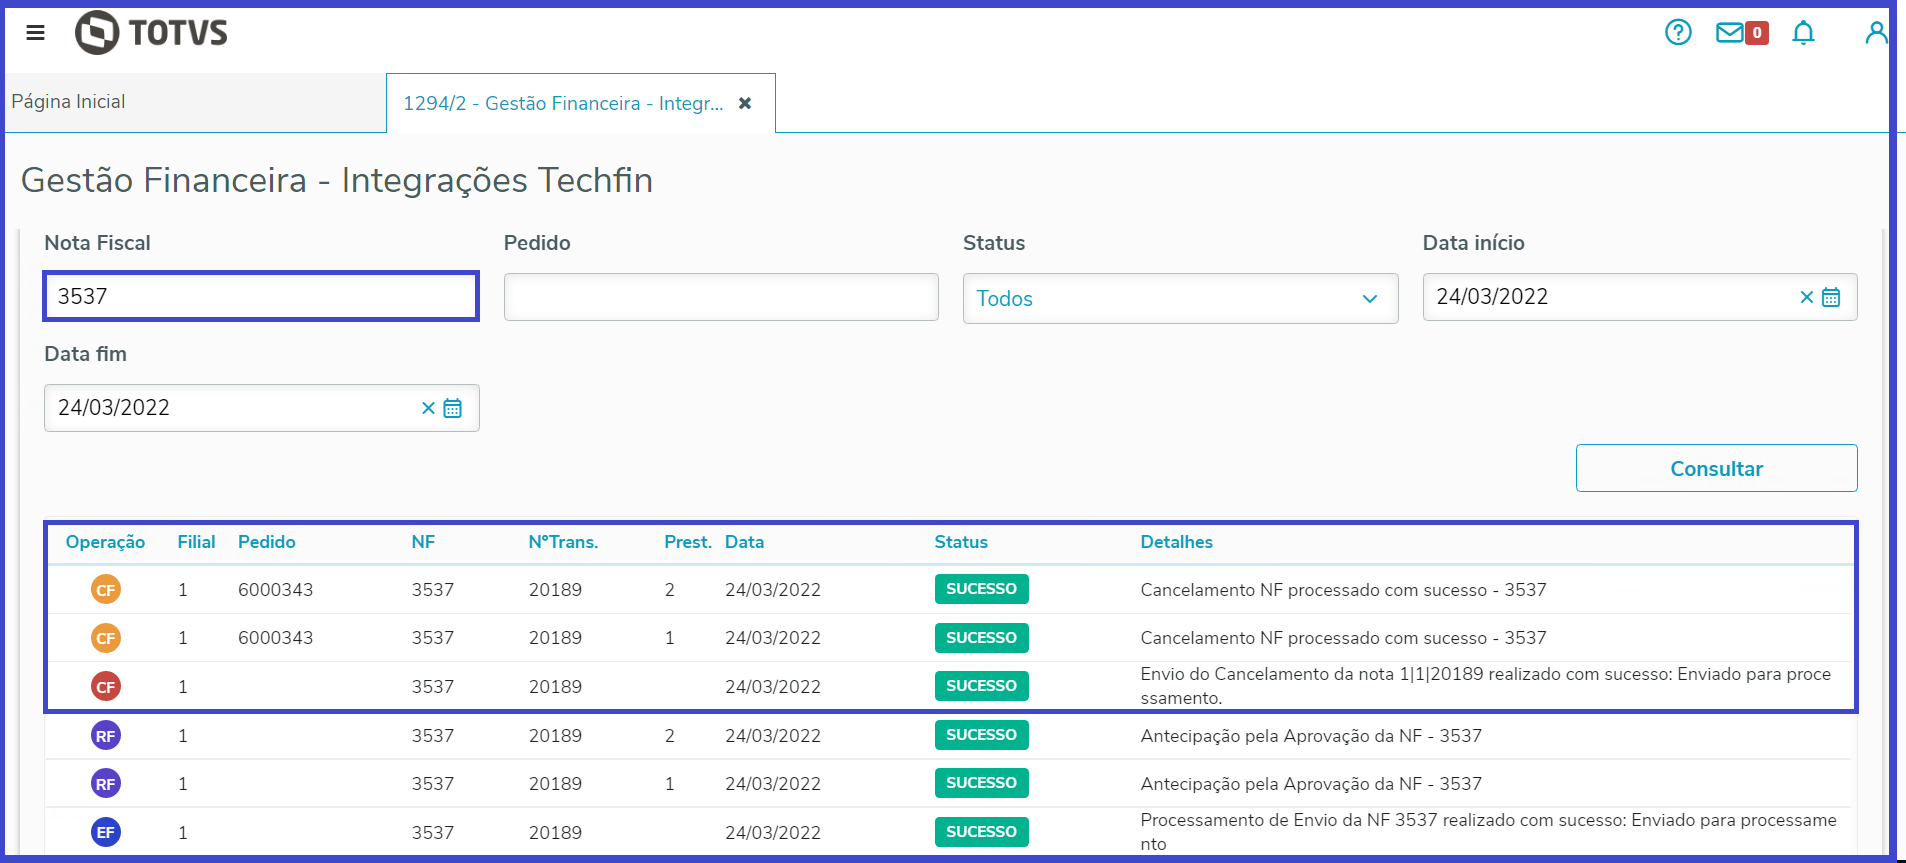Select Pedido 6000343 in the Prest. 2 row
This screenshot has width=1906, height=863.
(275, 590)
